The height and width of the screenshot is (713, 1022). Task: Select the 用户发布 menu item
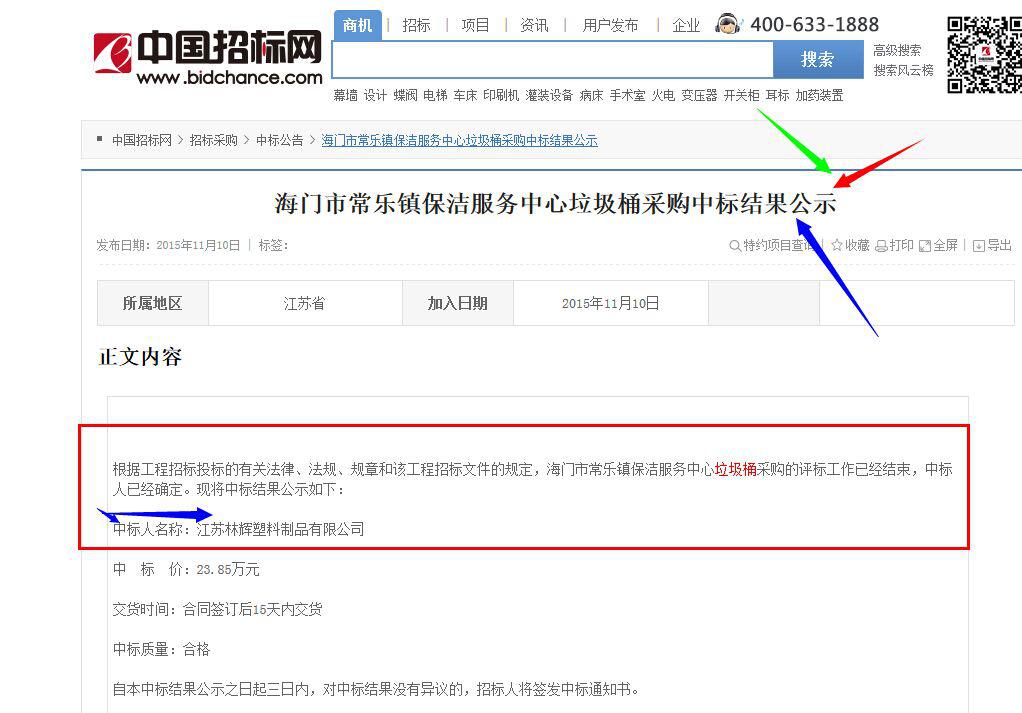(611, 25)
